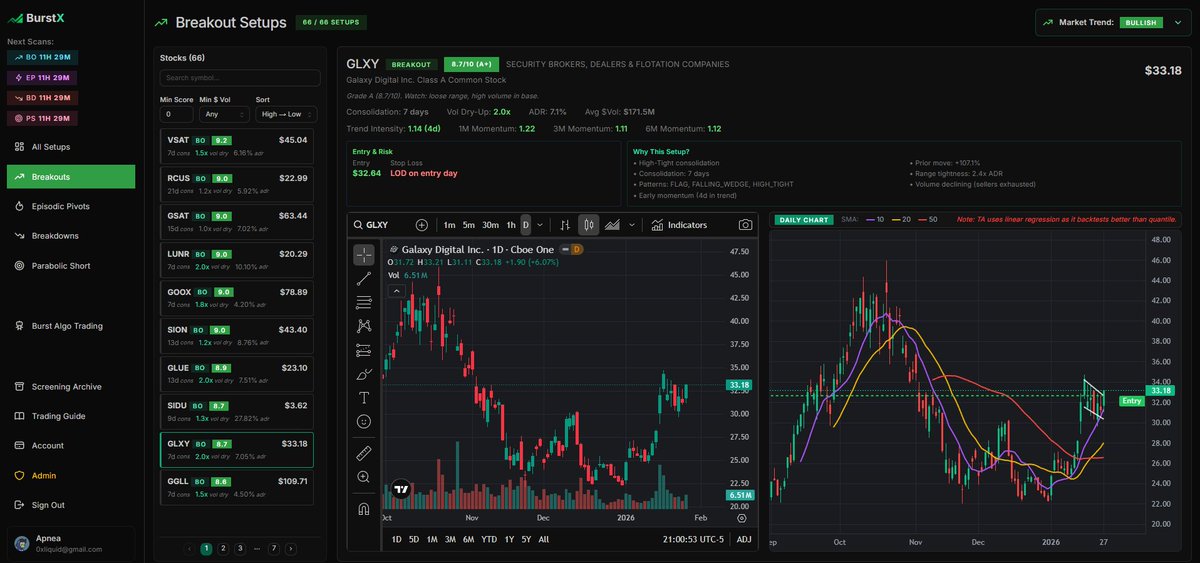Open the Parabolic Short section
This screenshot has height=563, width=1200.
pos(70,266)
